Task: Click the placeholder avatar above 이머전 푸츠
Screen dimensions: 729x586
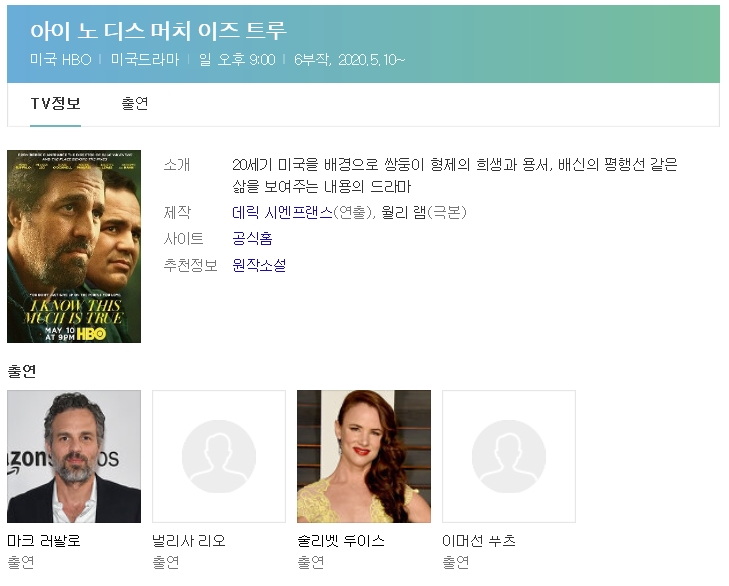Action: click(x=509, y=456)
